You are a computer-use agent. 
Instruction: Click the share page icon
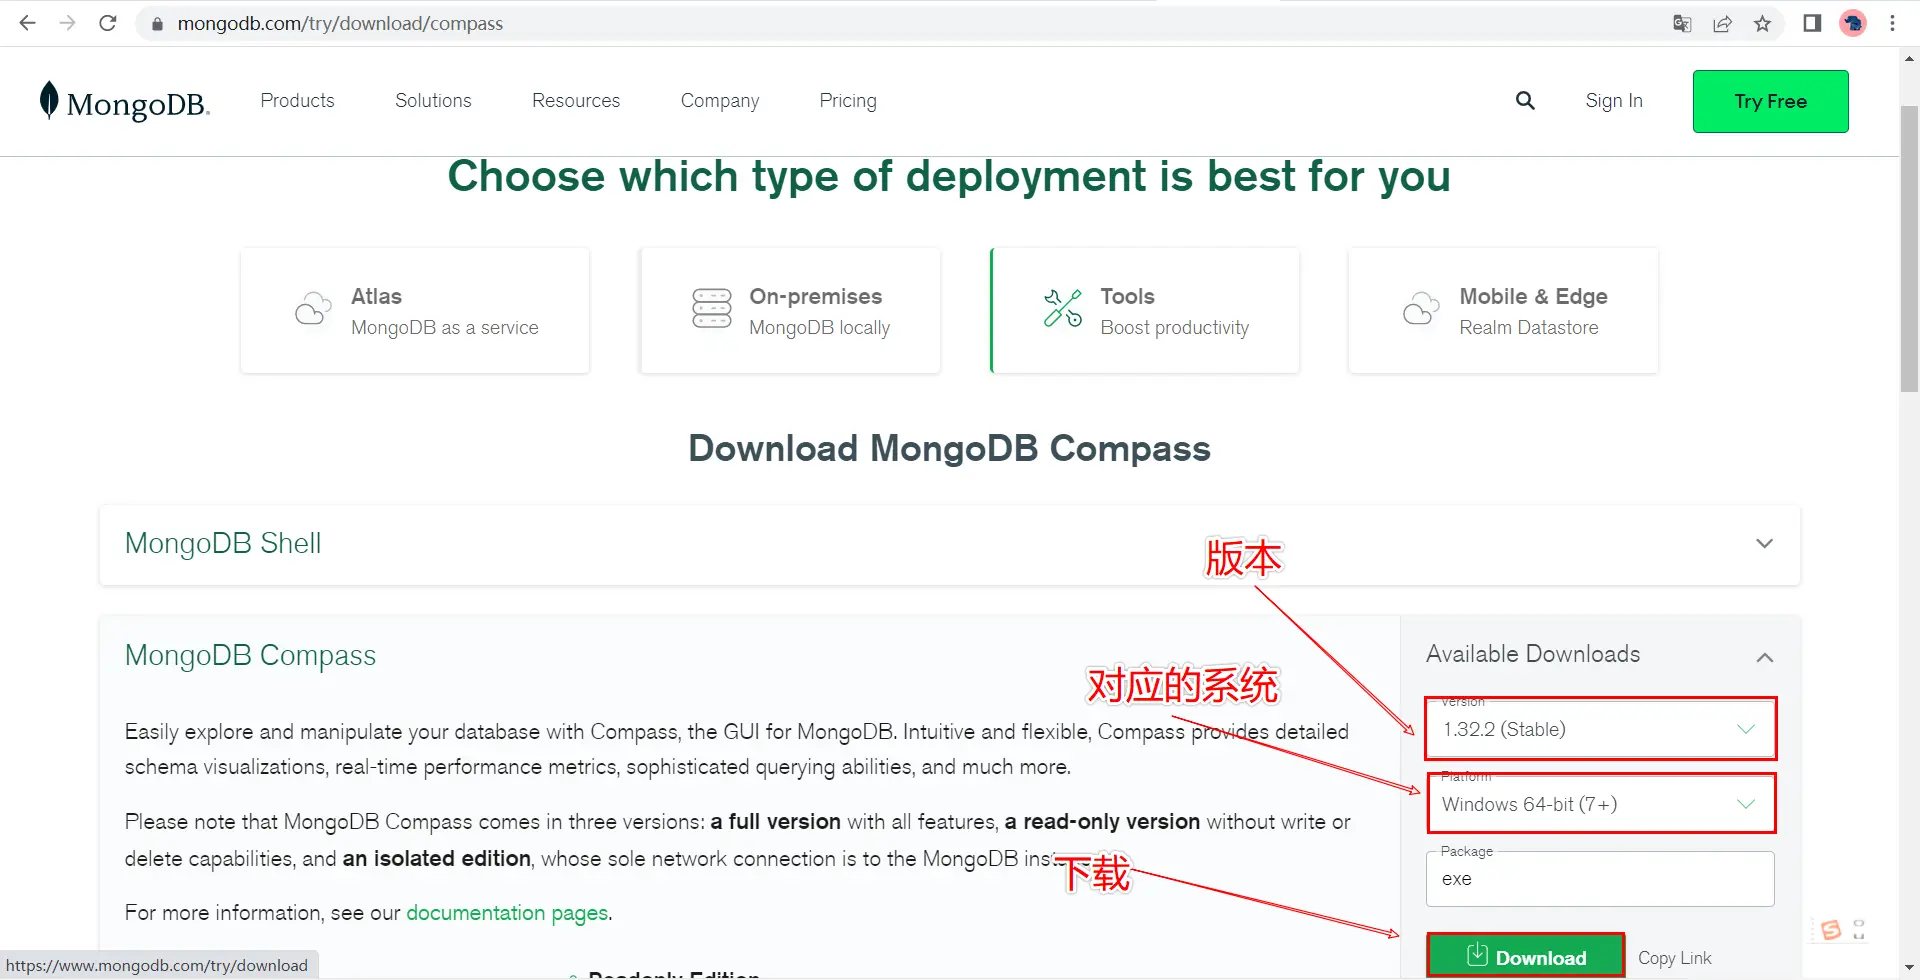coord(1722,23)
